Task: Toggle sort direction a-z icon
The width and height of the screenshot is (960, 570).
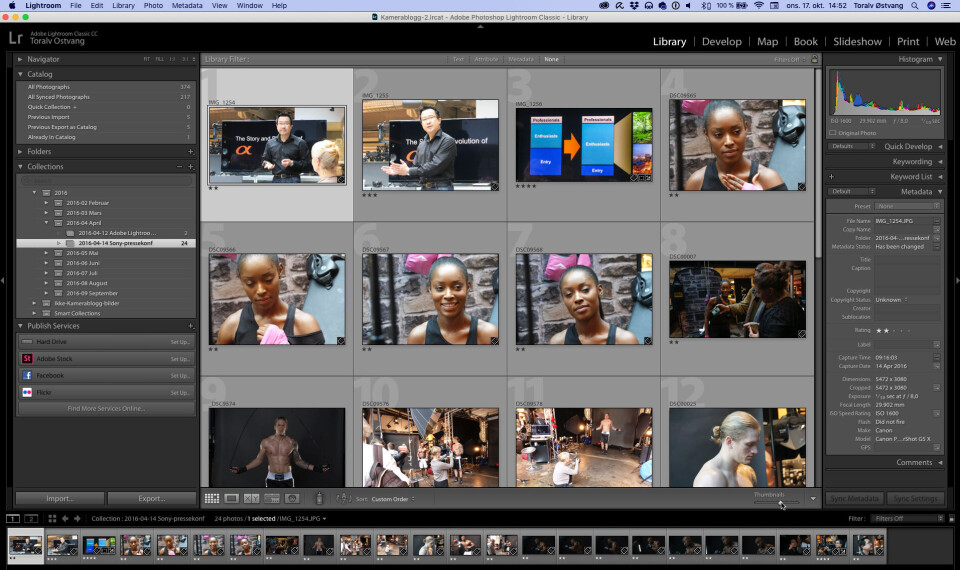Action: (x=343, y=498)
